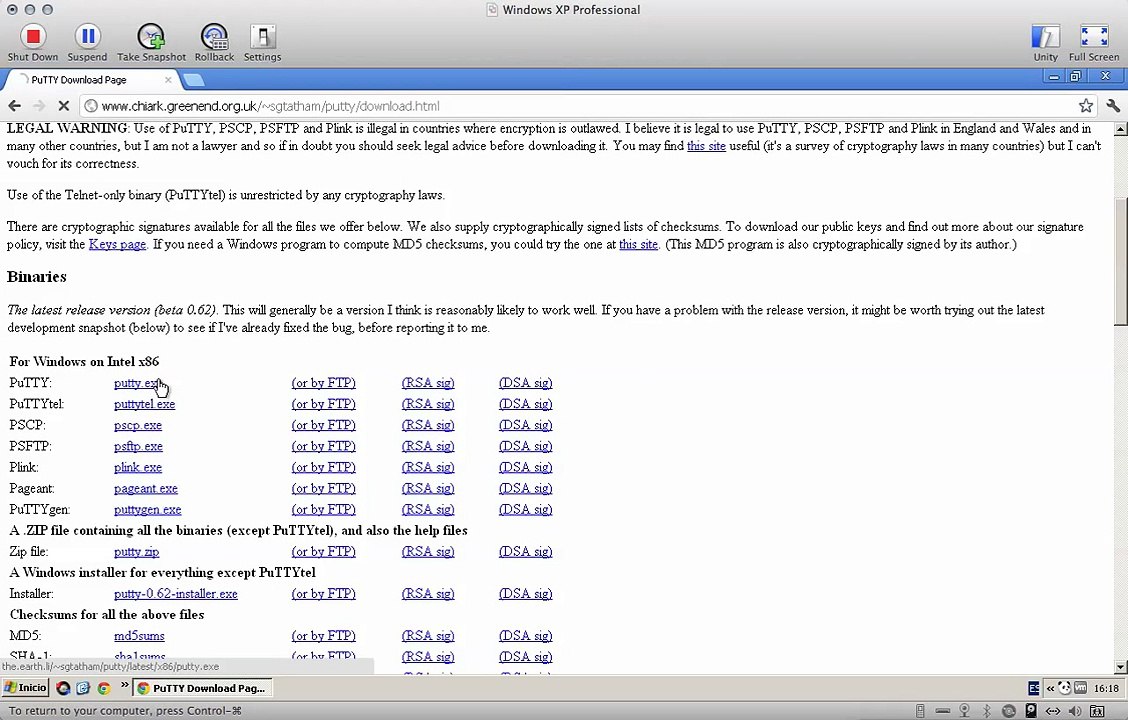Click the psftp.exe link
The height and width of the screenshot is (720, 1128).
pyautogui.click(x=138, y=447)
